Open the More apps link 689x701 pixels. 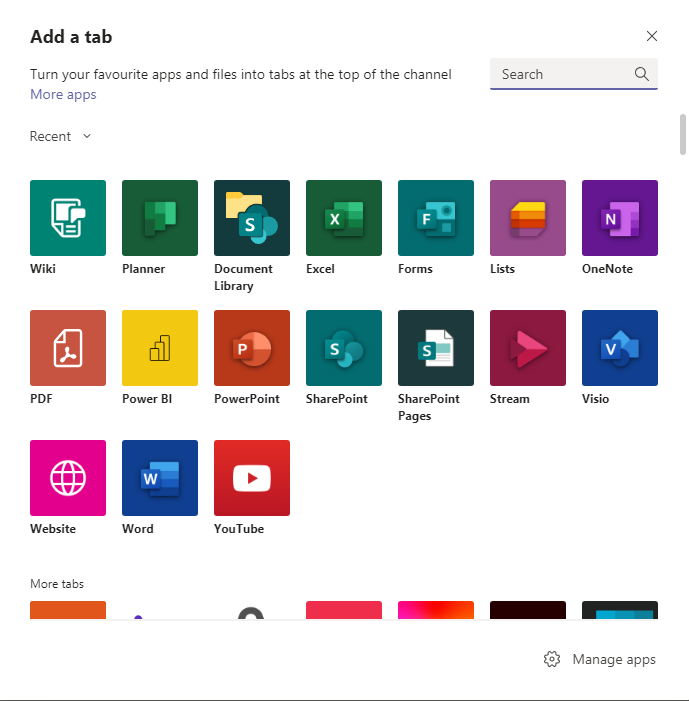(63, 94)
